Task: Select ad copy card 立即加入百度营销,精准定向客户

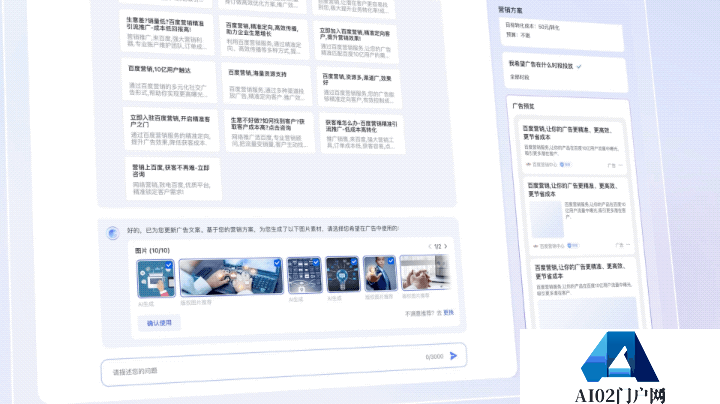Action: point(356,42)
